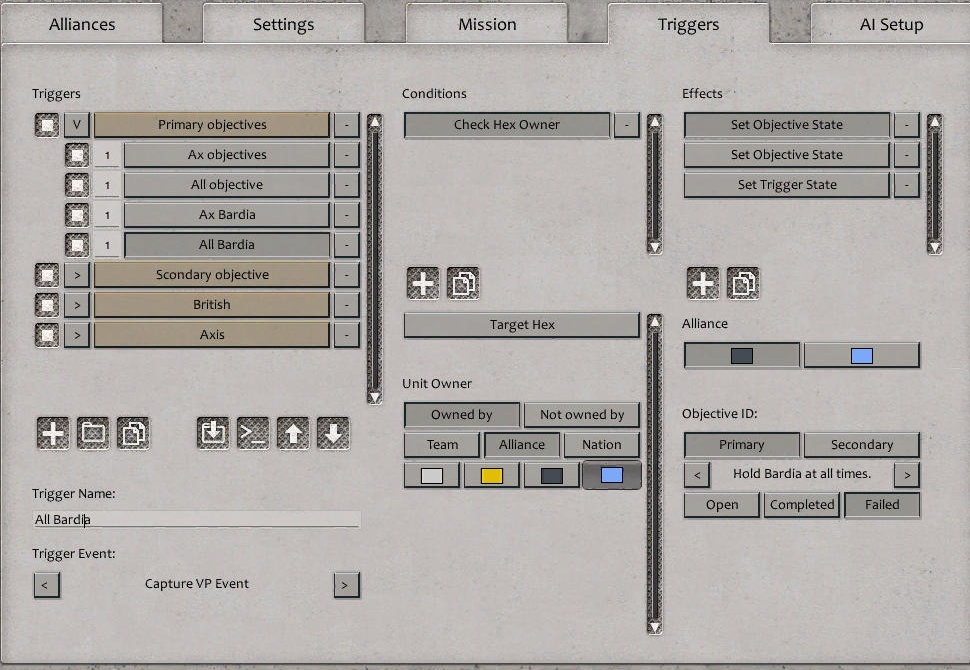Select the Triggers tab
This screenshot has height=670, width=970.
pyautogui.click(x=689, y=24)
